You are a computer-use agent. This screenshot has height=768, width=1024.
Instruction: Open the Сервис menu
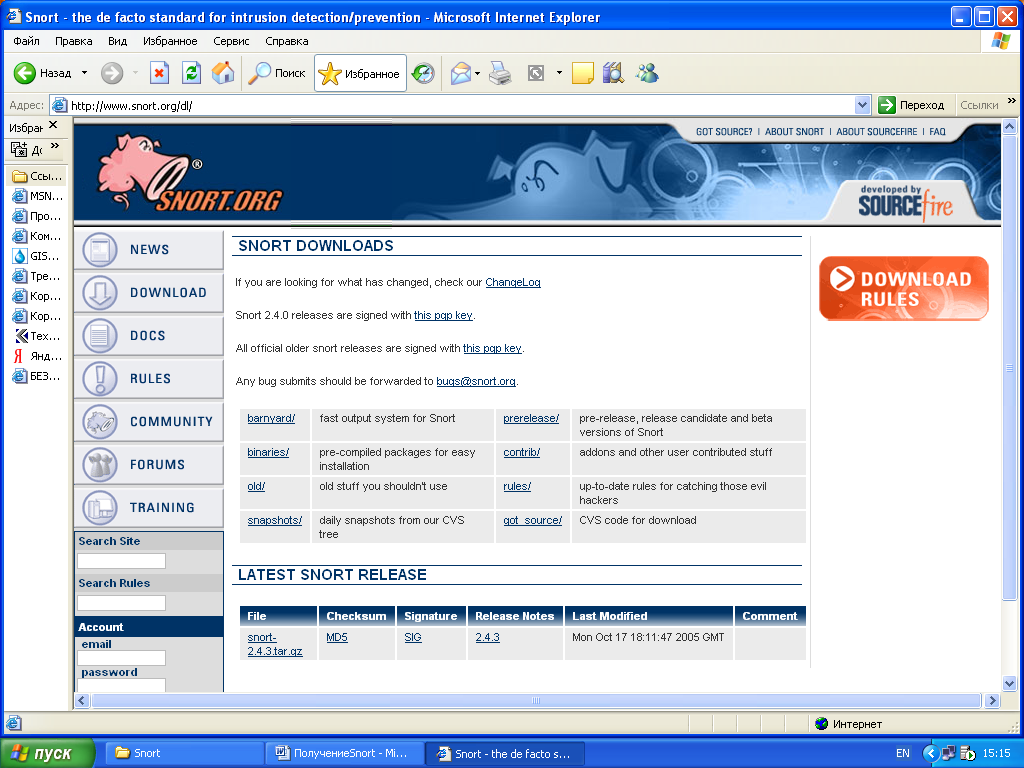[x=231, y=41]
